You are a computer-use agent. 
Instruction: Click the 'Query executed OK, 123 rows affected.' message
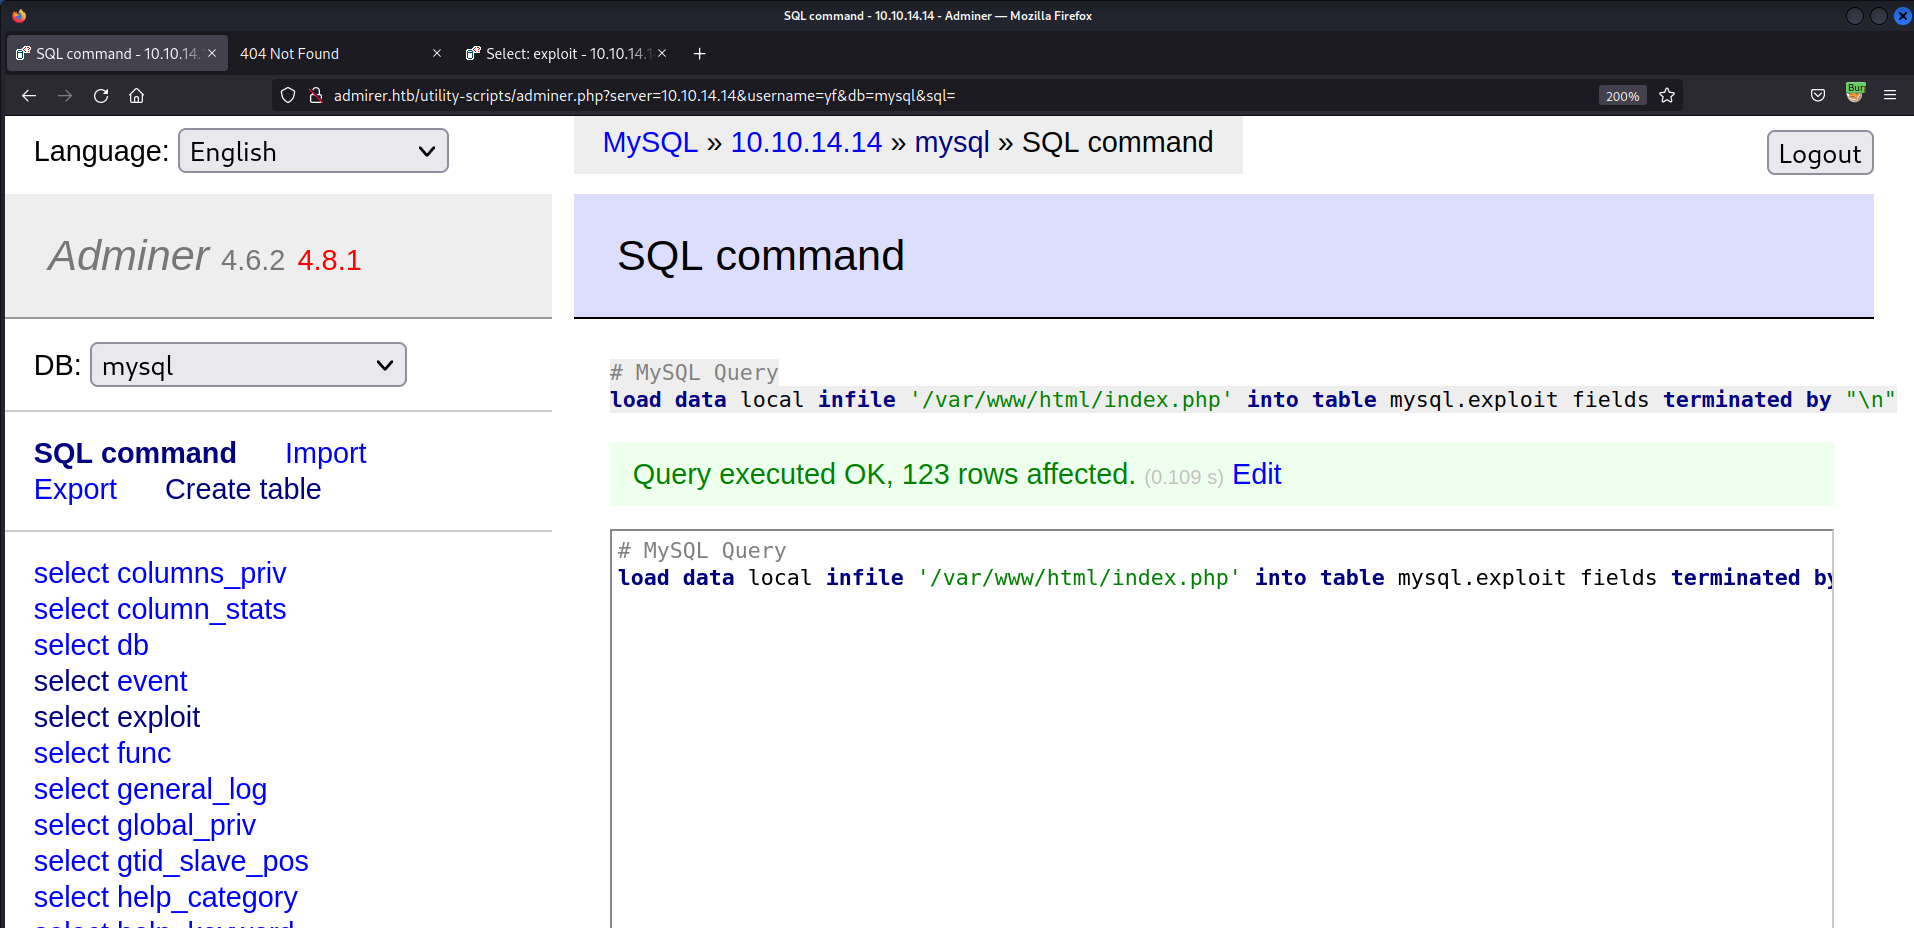point(884,474)
